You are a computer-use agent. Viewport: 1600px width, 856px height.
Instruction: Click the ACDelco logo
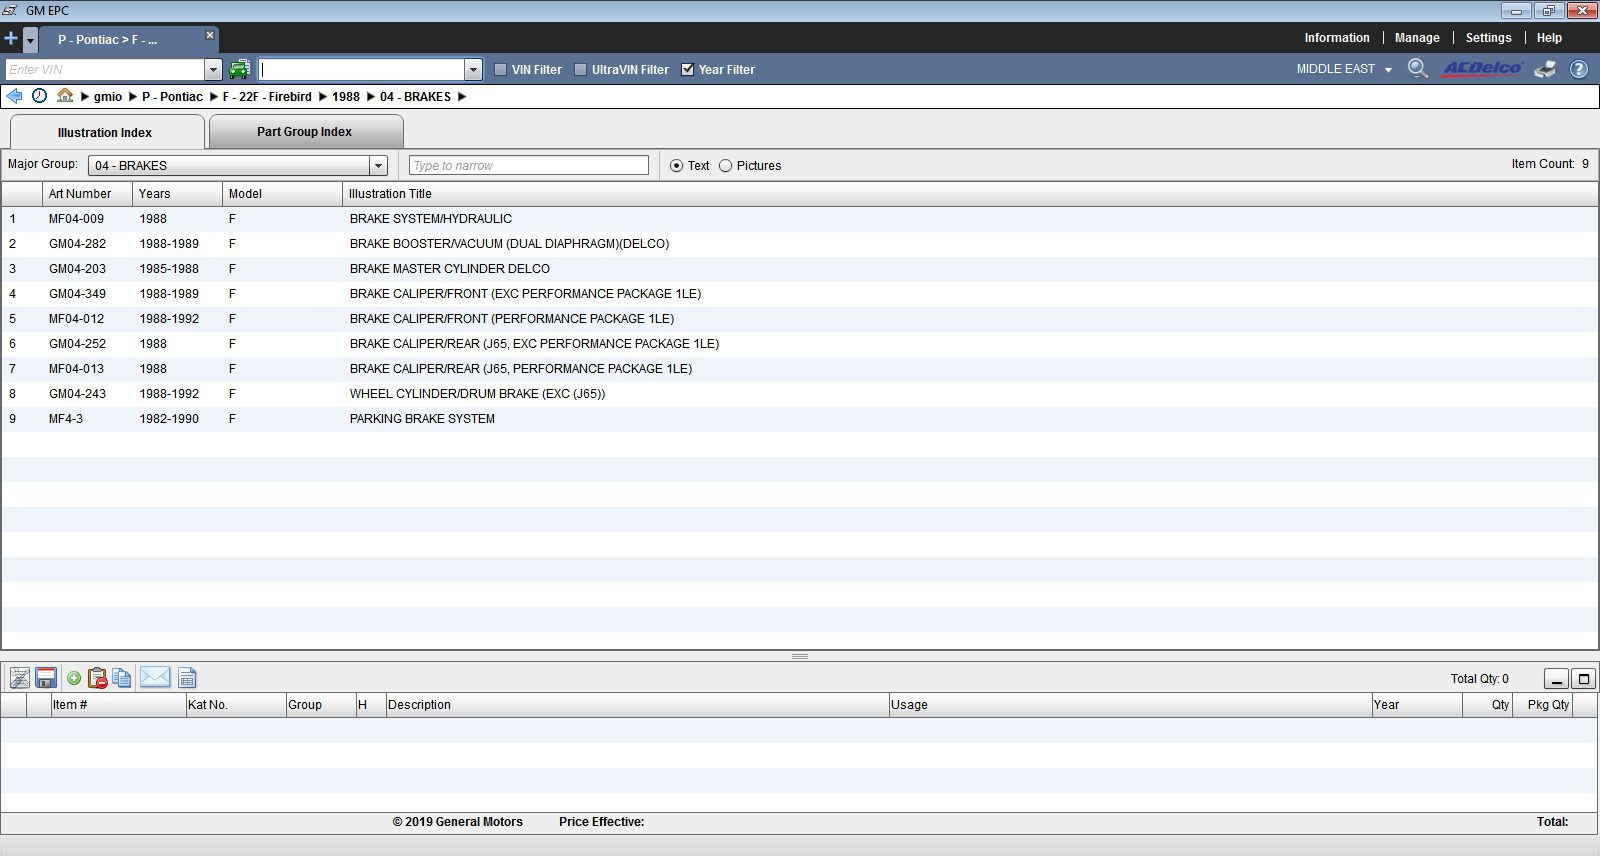pos(1481,68)
